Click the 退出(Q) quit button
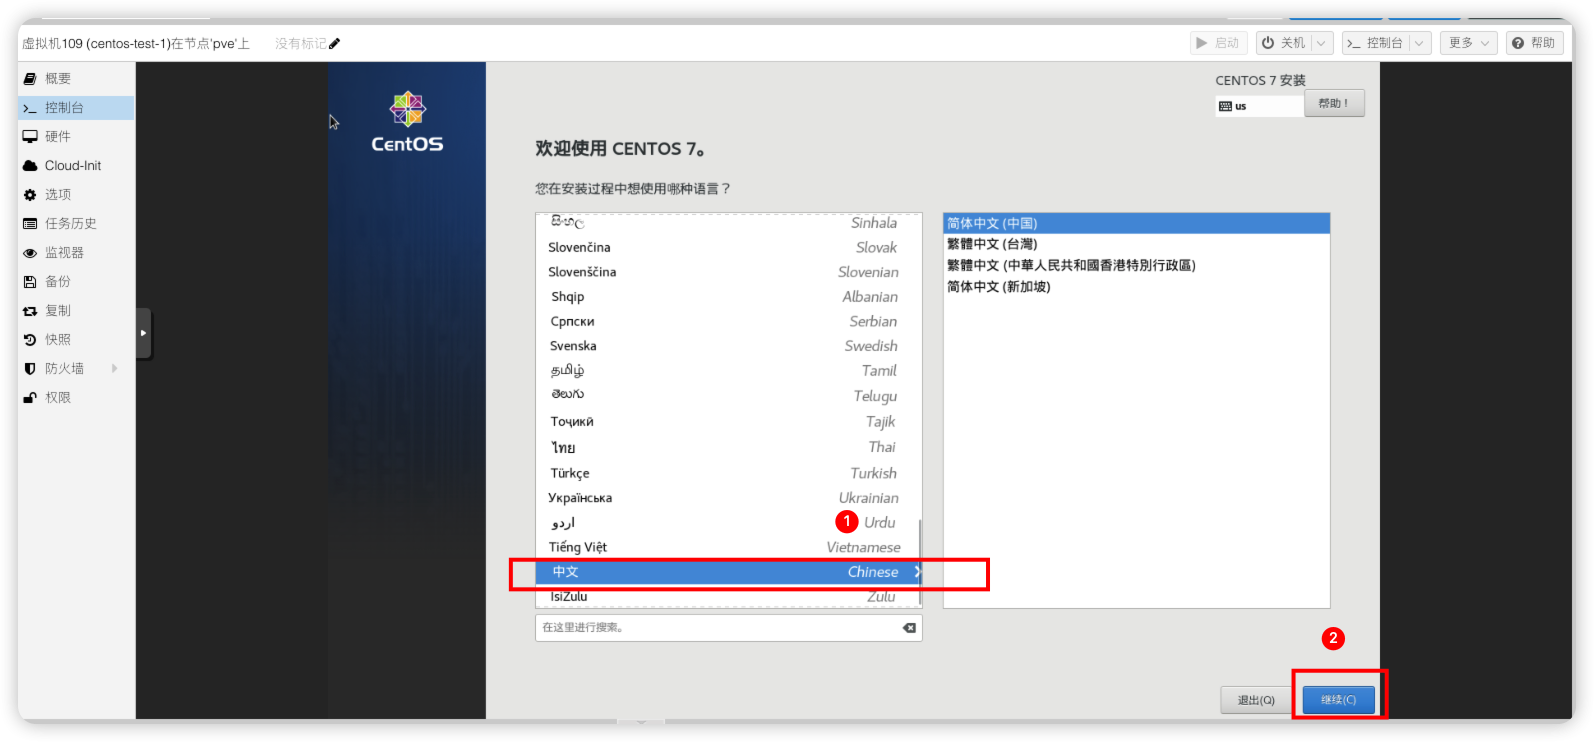The height and width of the screenshot is (742, 1594). coord(1256,700)
